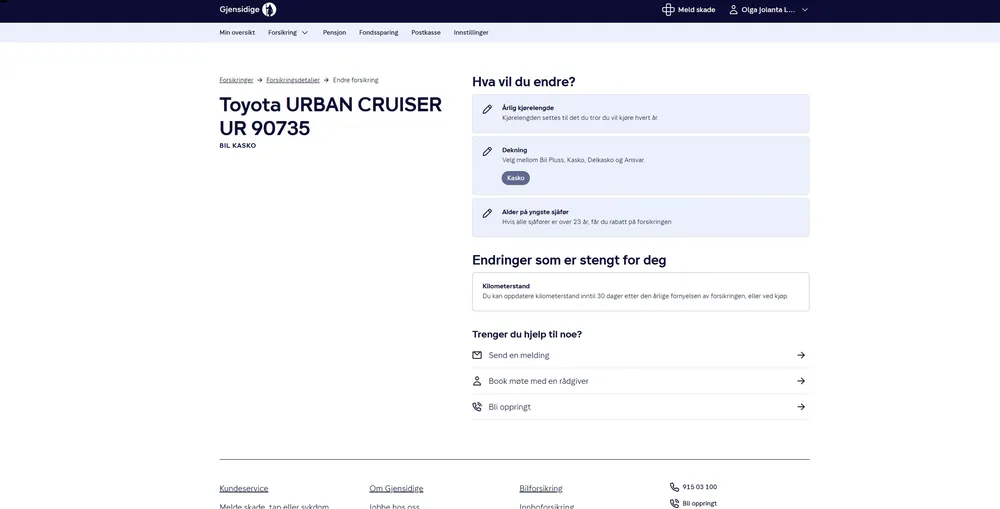Go to the Pensjon menu item
Screen dimensions: 1000x509
334,32
